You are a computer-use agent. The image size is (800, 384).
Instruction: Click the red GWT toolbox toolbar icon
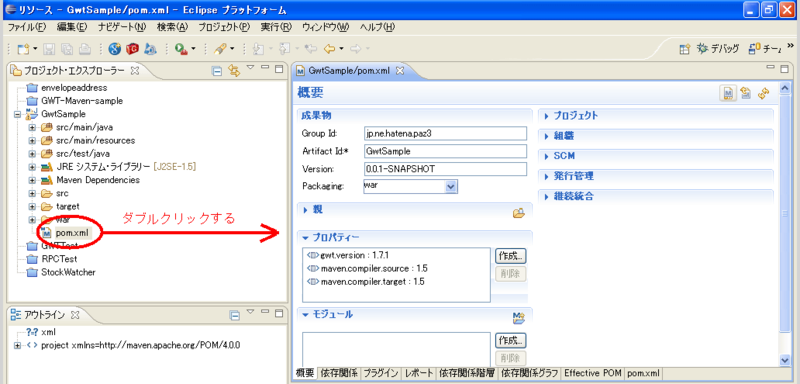point(133,49)
